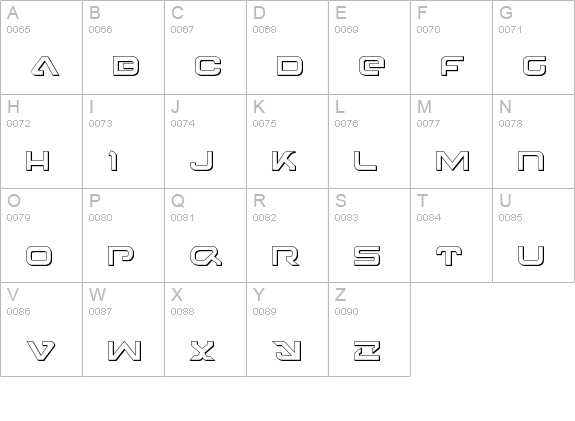Click the outlined B glyph preview
The image size is (575, 421).
click(126, 66)
